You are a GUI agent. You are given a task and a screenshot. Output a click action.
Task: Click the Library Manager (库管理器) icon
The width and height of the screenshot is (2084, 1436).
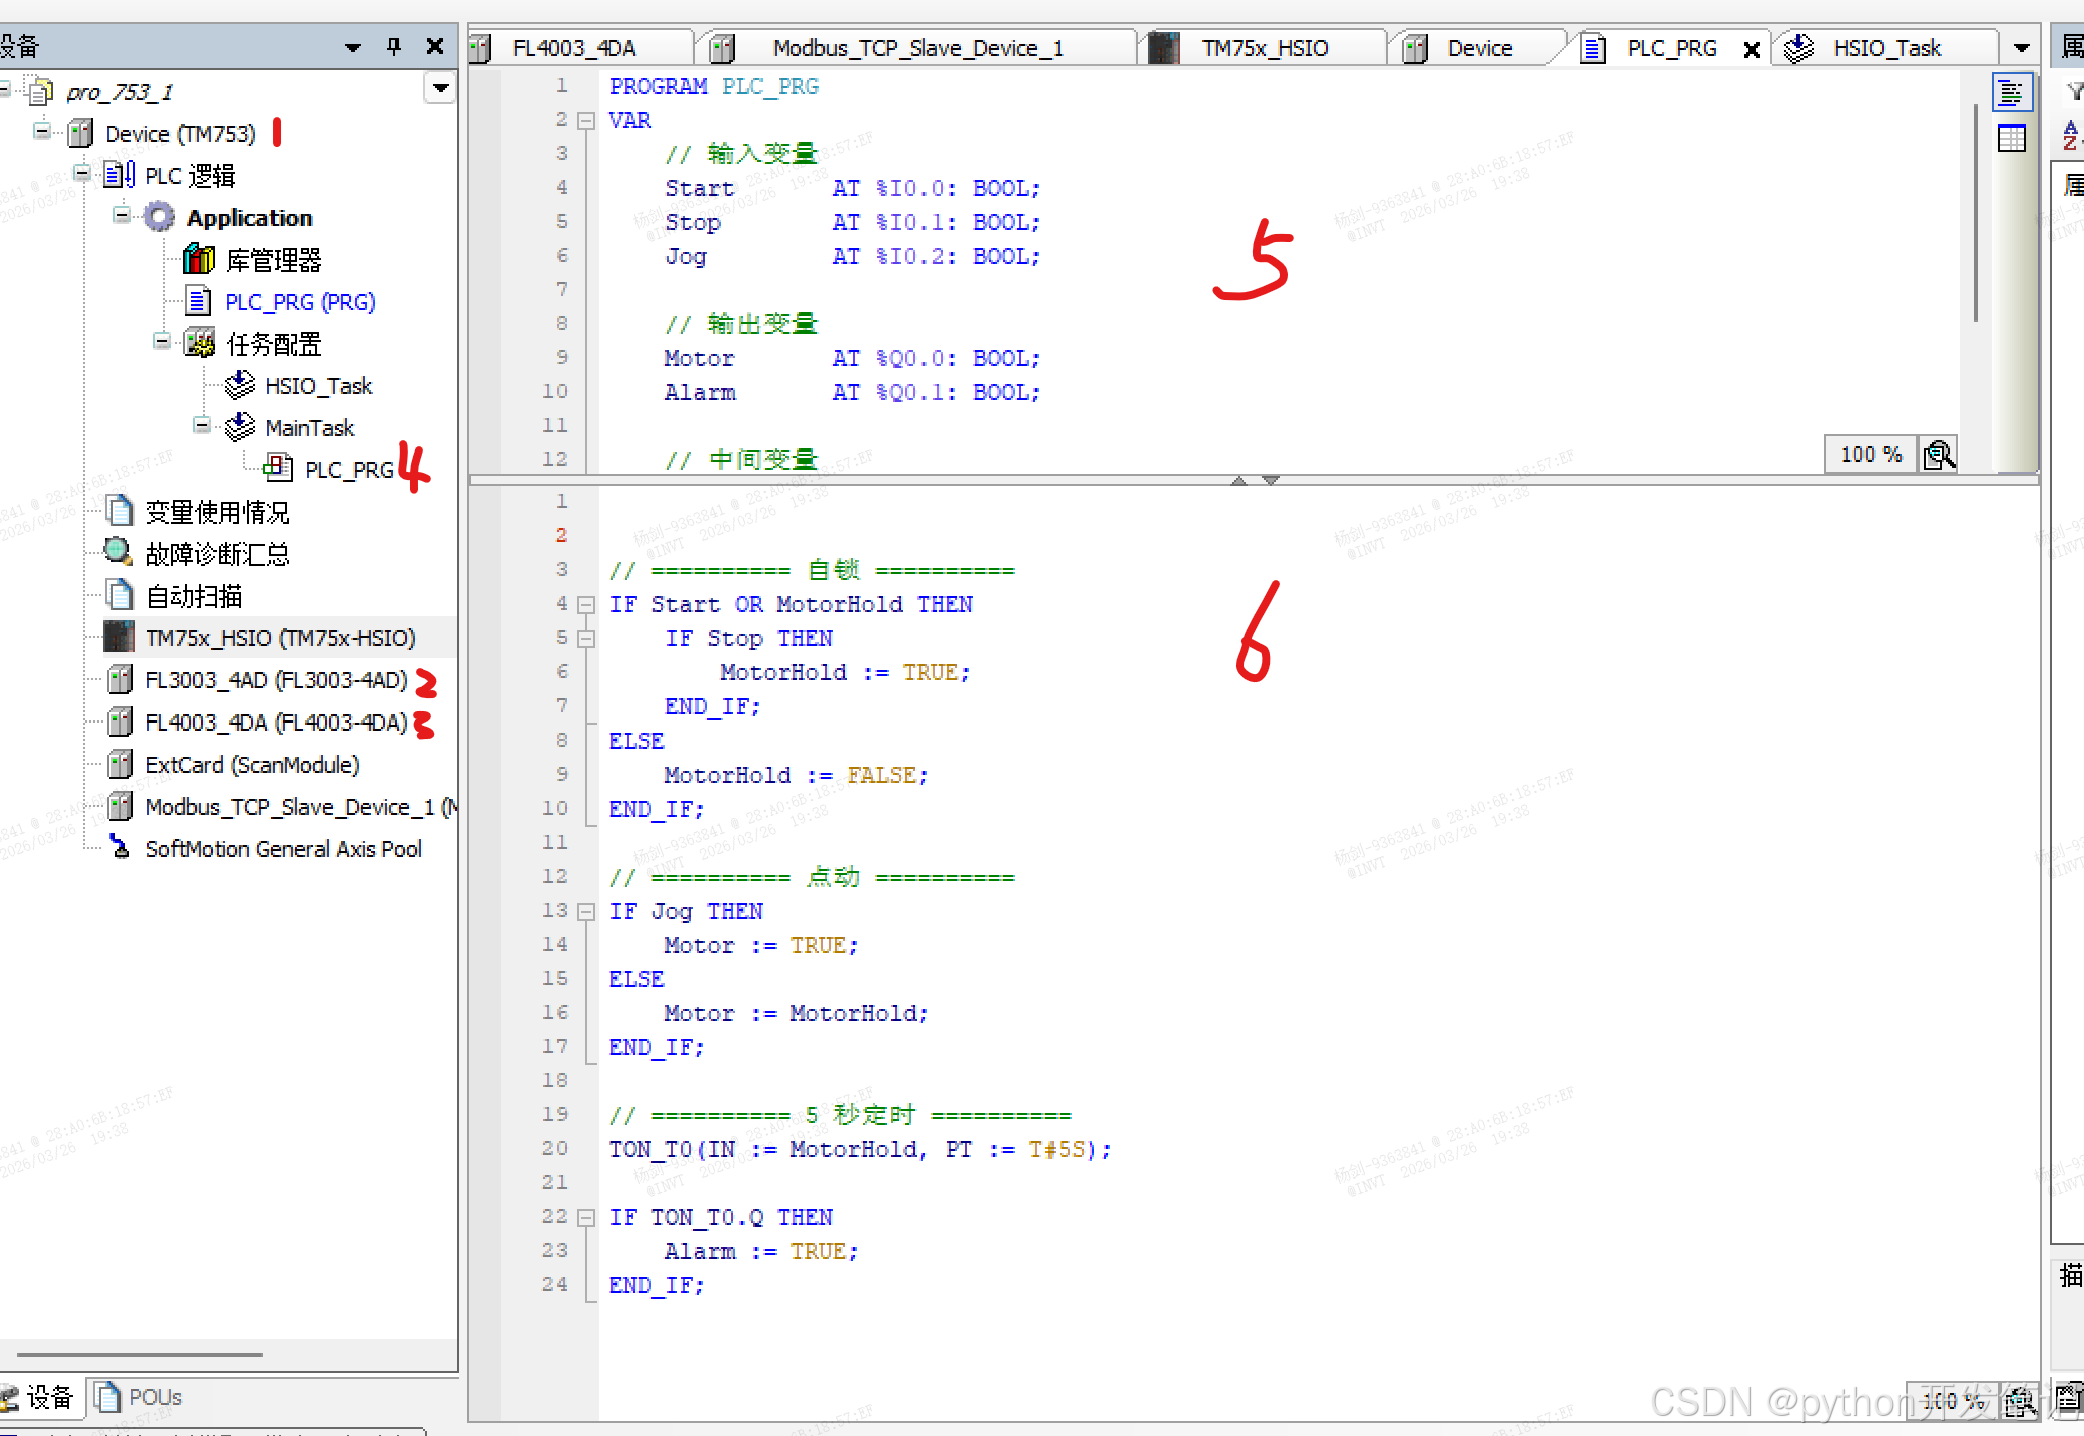(199, 260)
